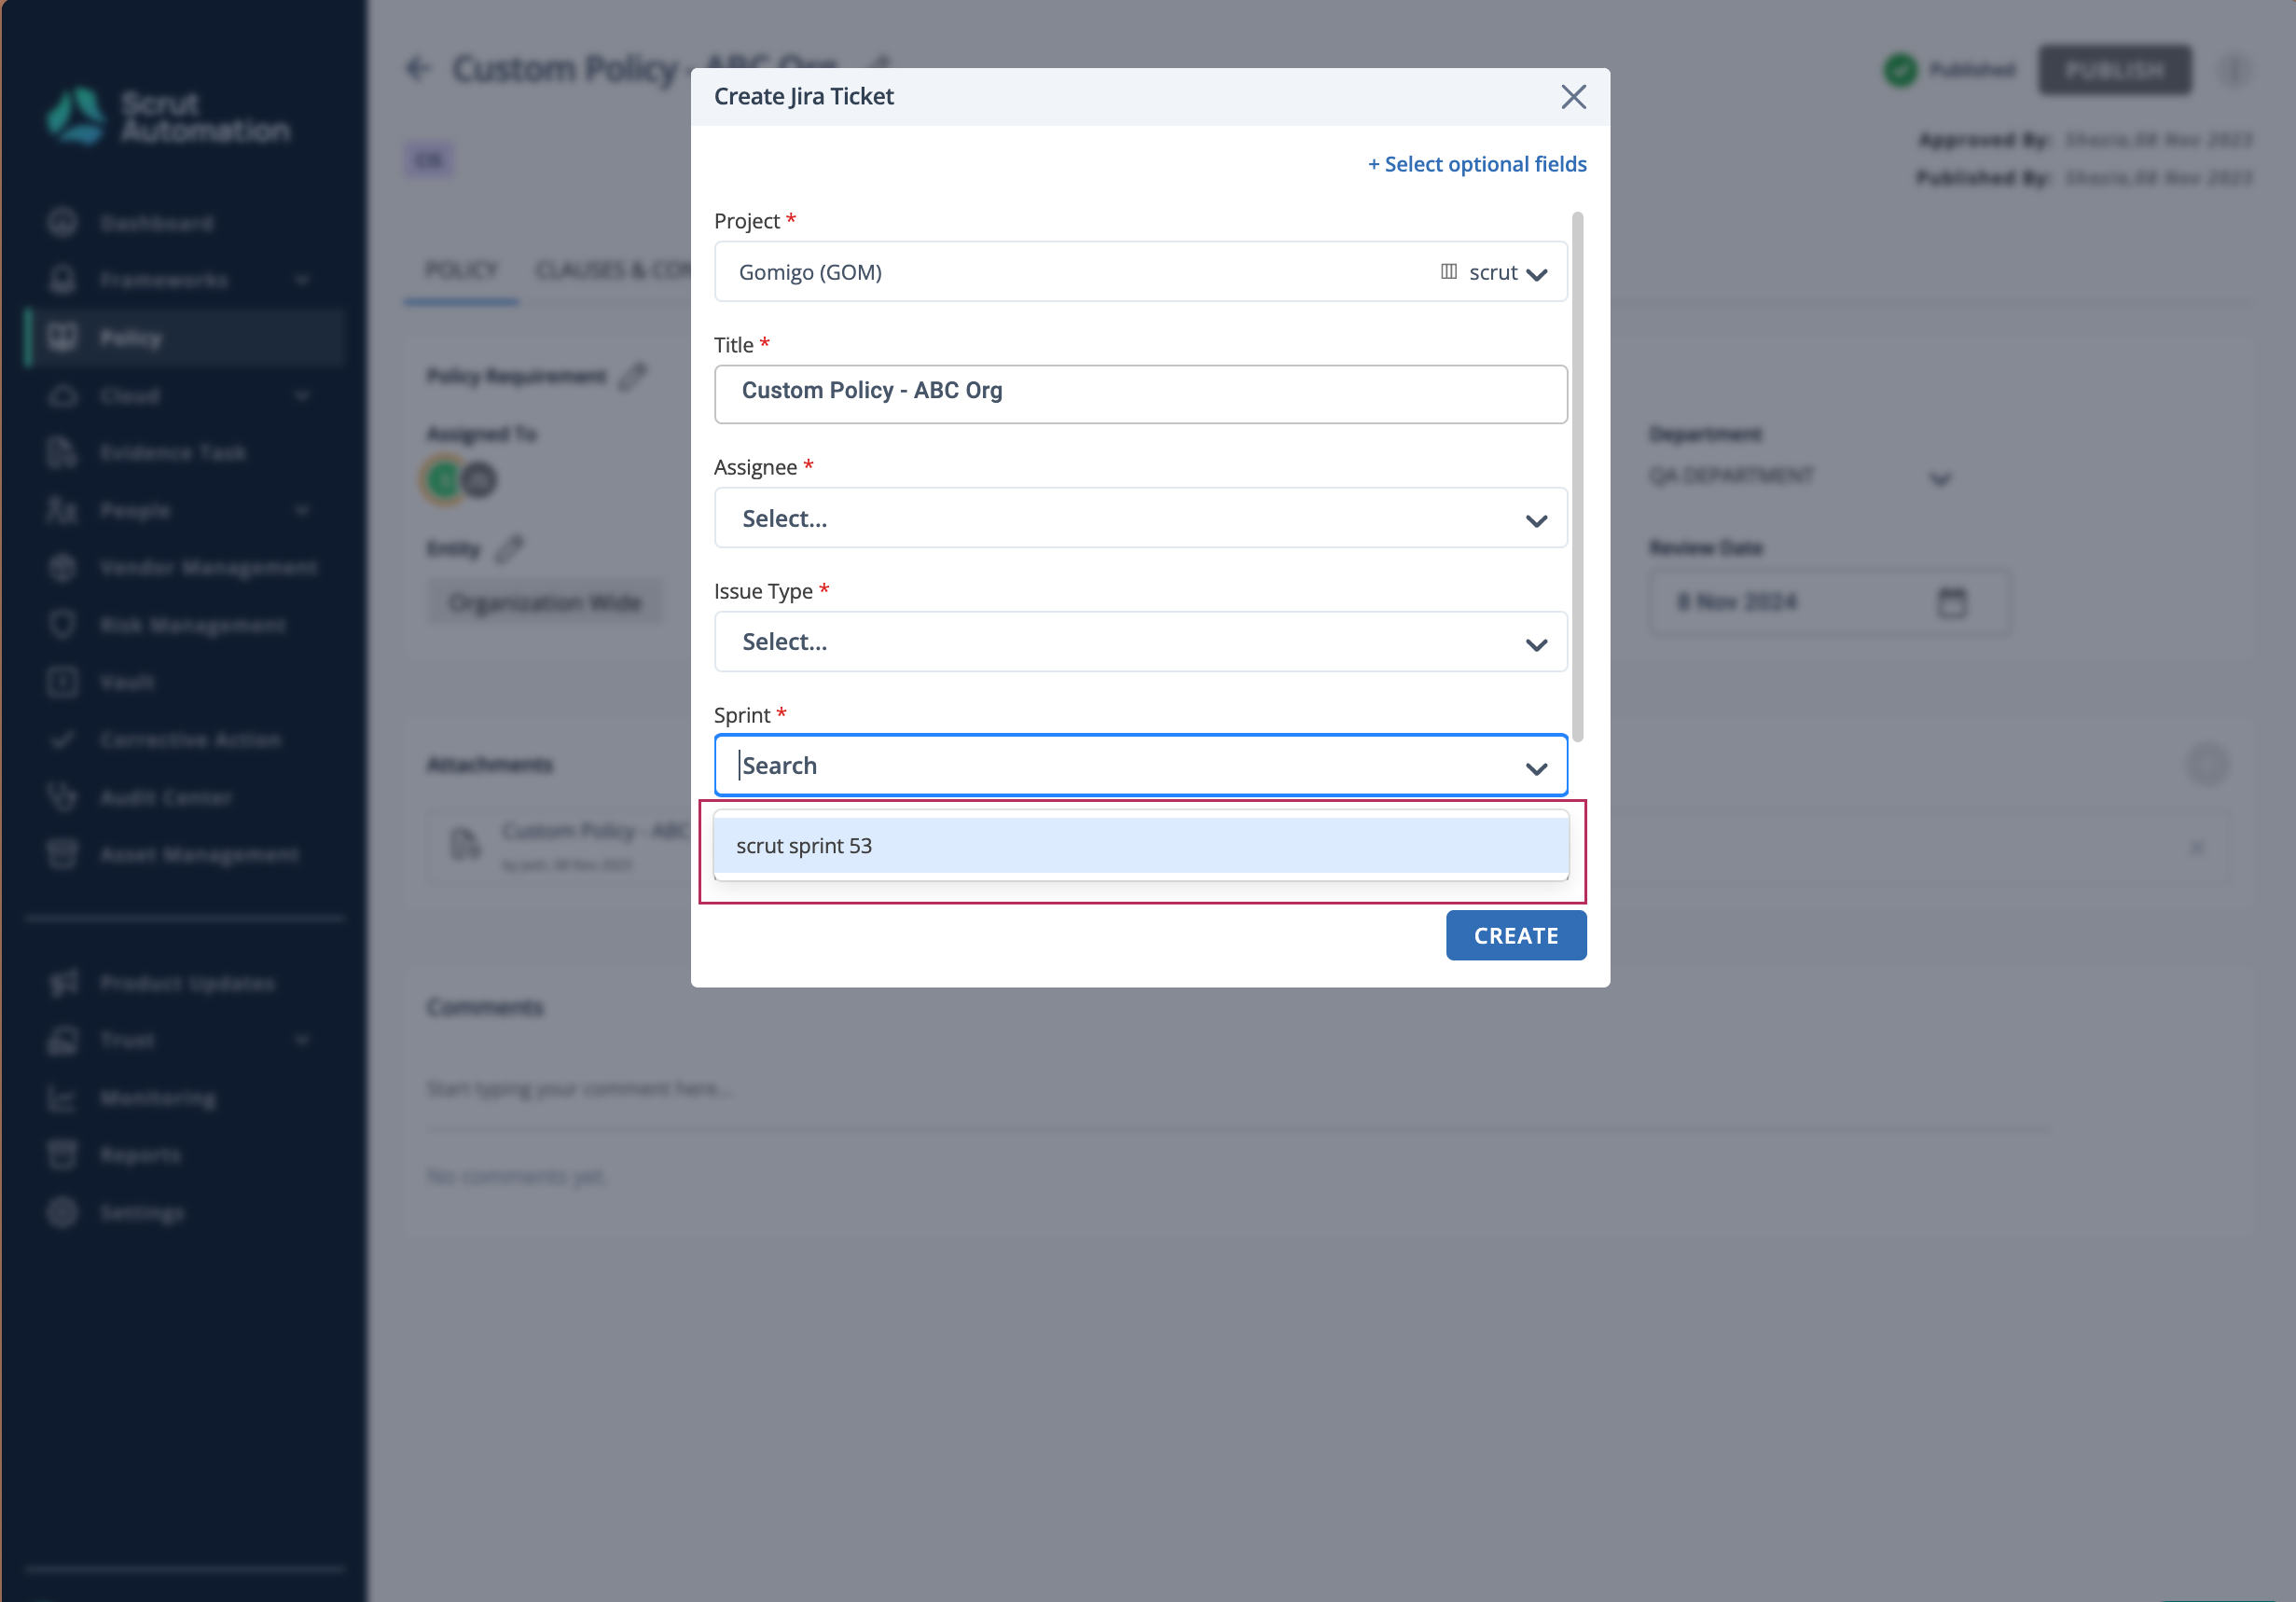2296x1602 pixels.
Task: Click the Sprint search field
Action: click(1140, 766)
